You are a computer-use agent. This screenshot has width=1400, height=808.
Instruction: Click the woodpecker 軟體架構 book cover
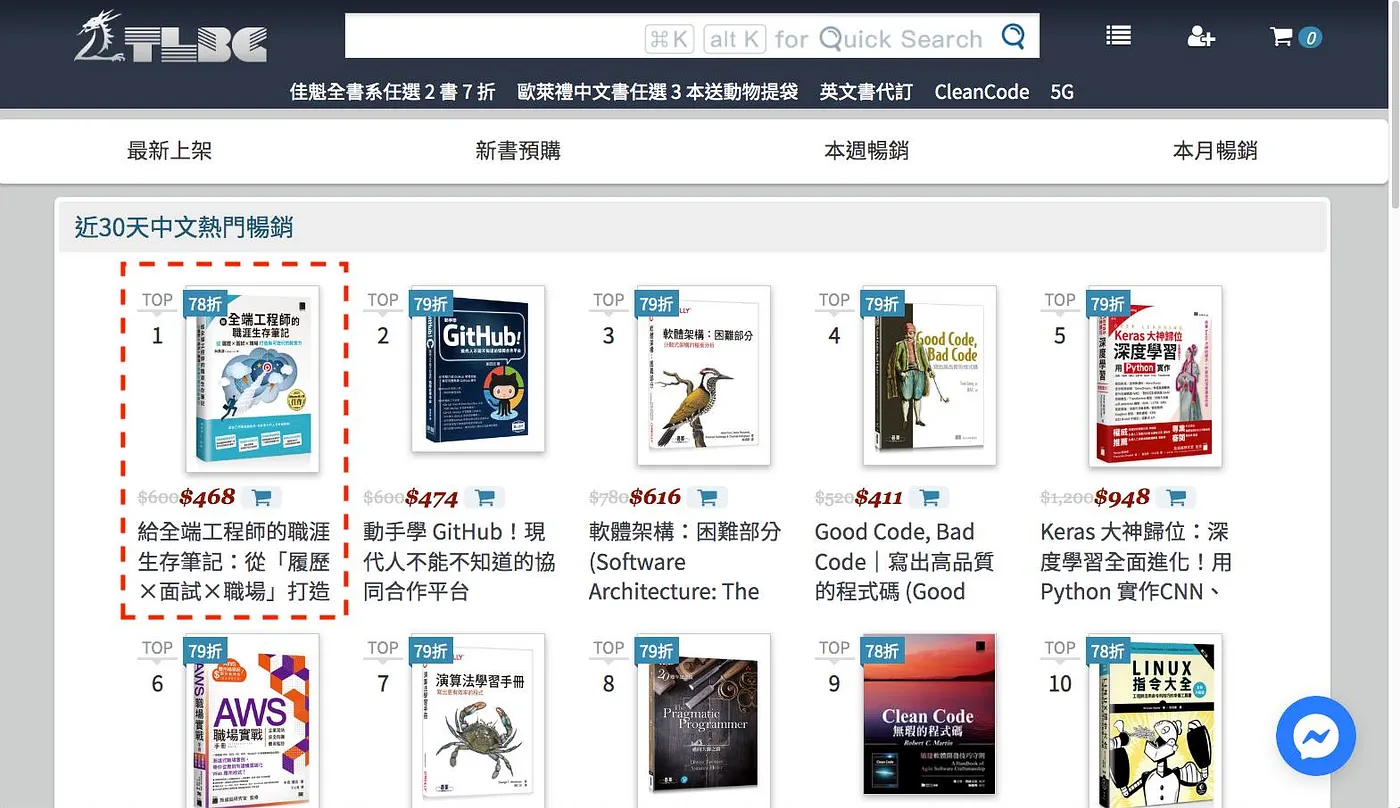[x=704, y=375]
